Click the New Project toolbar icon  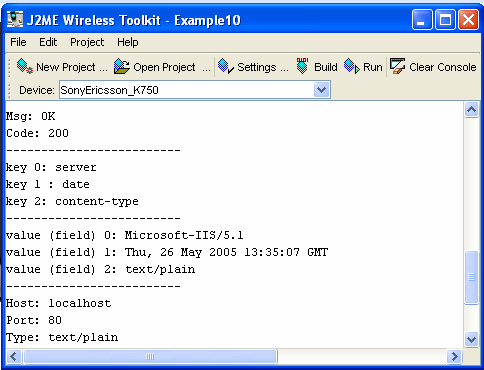(x=25, y=67)
